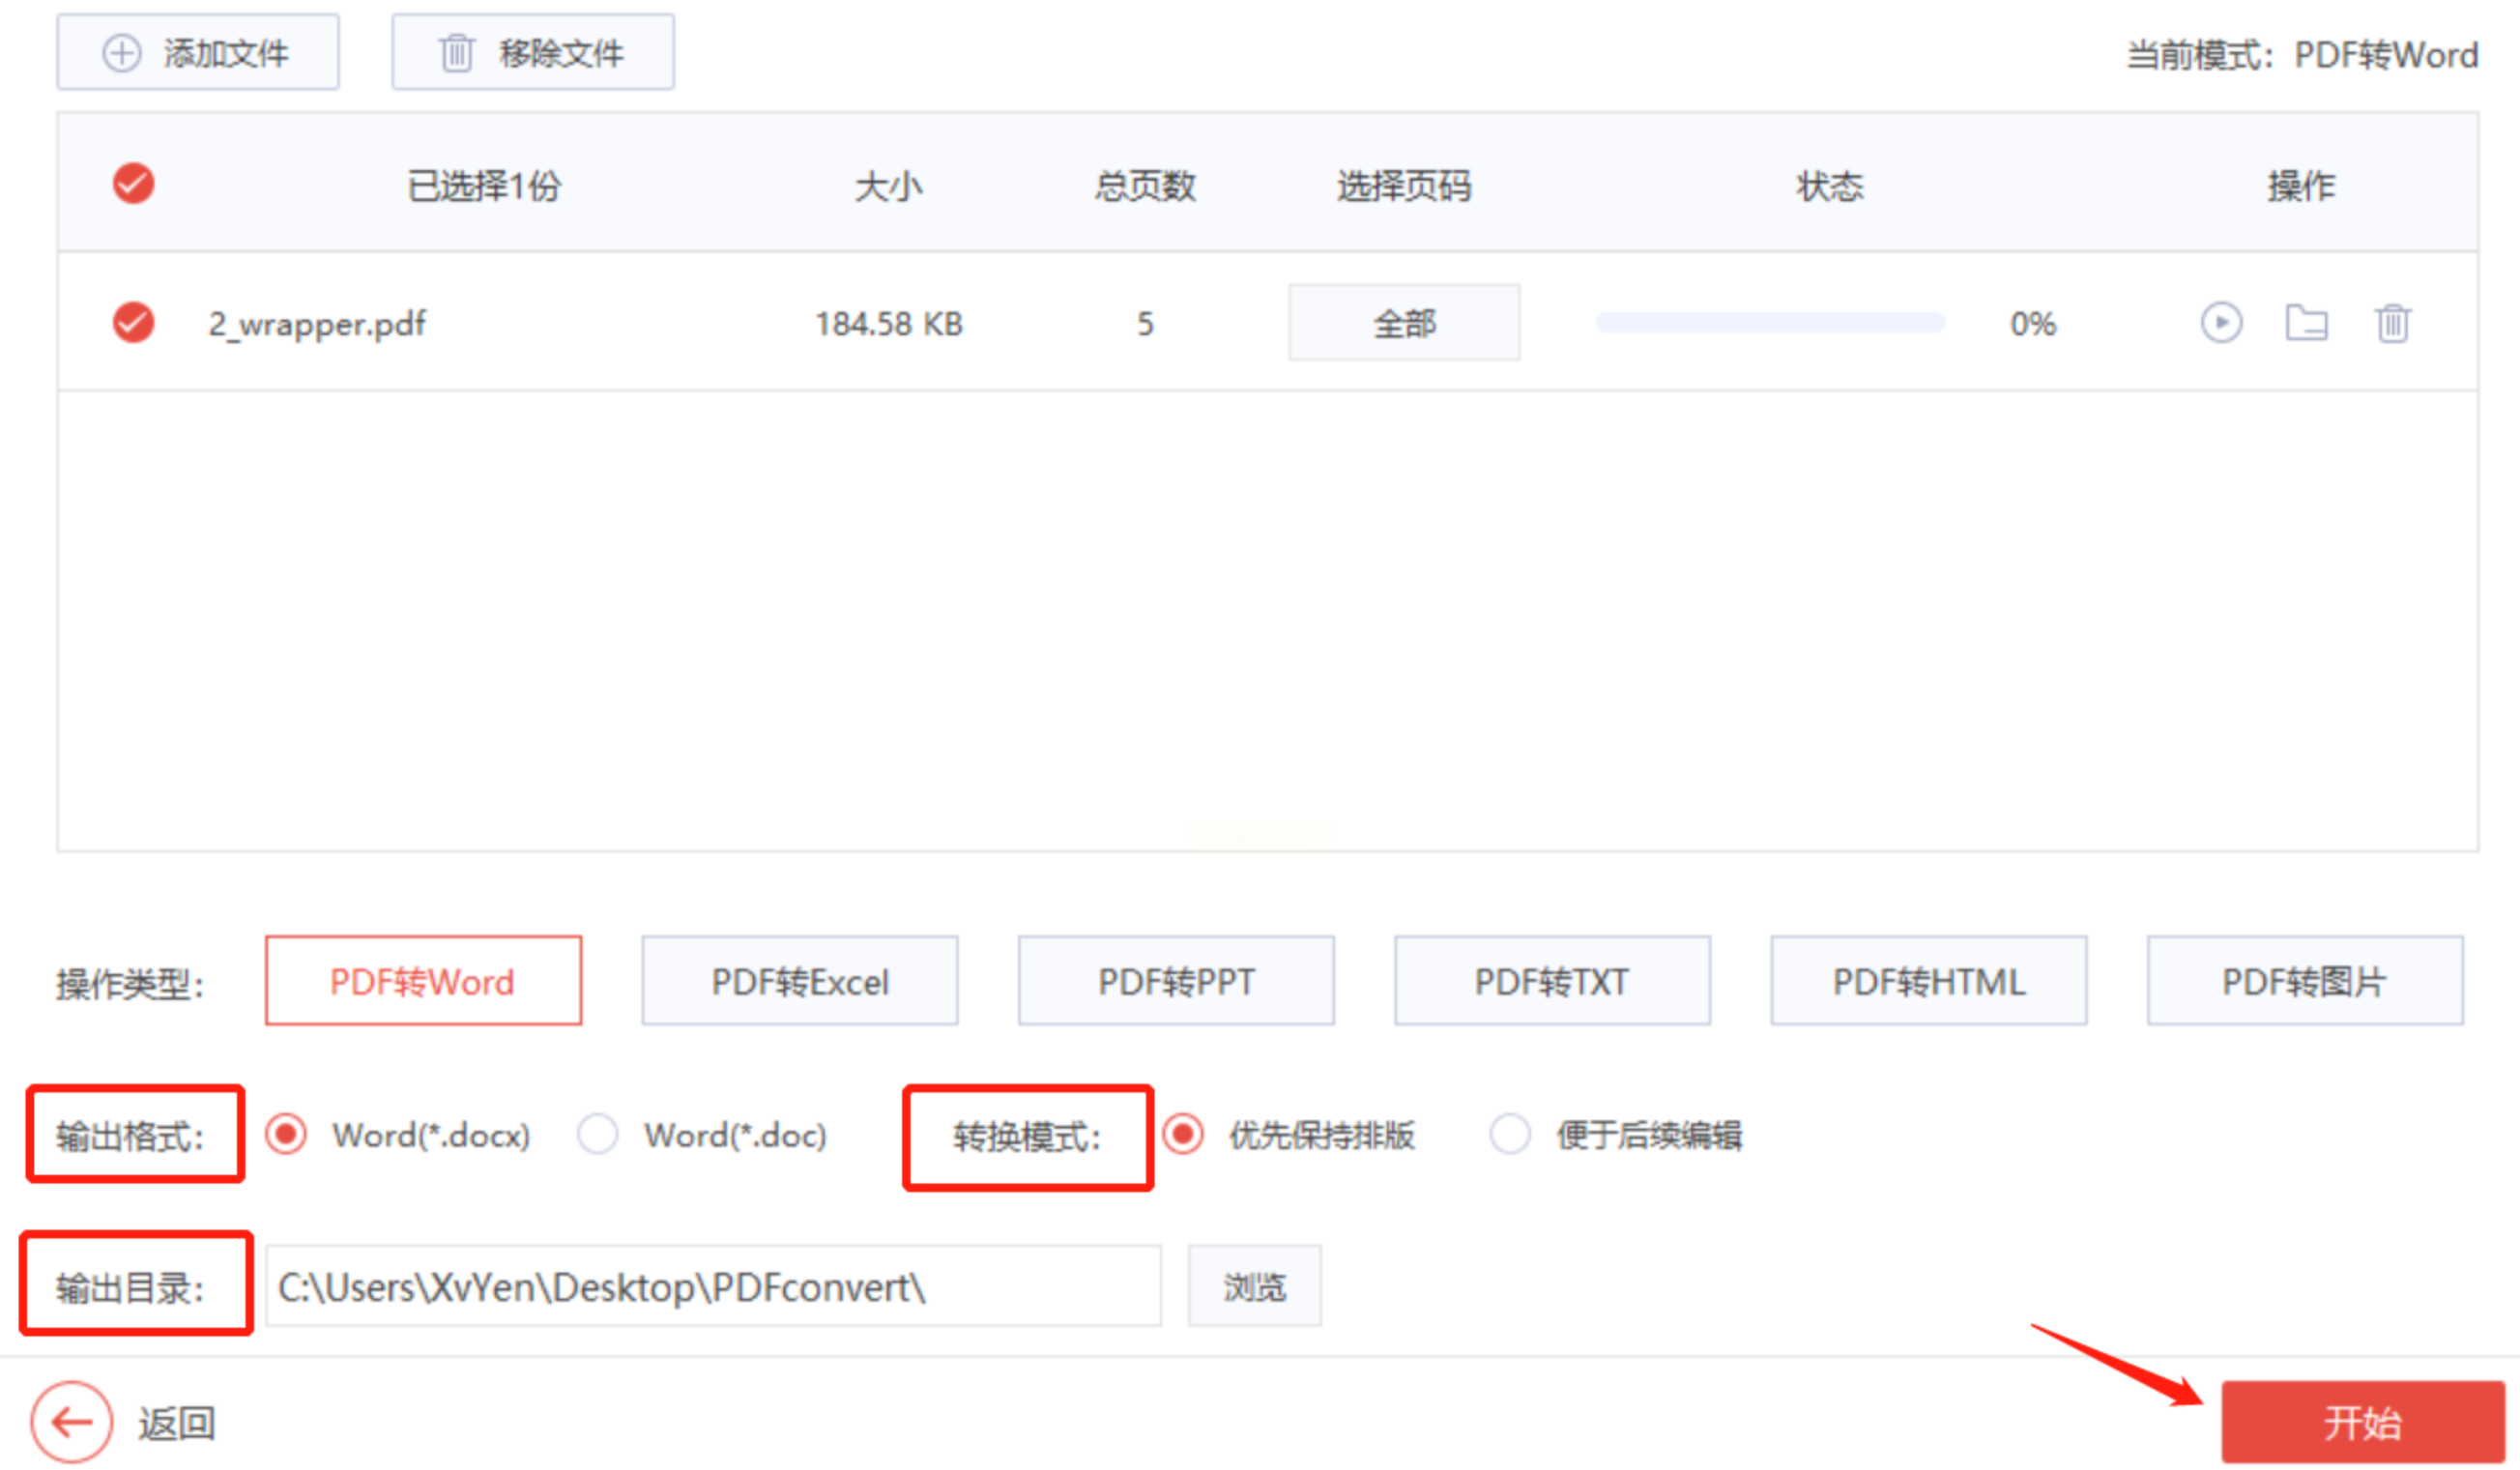Select the PDF转Word operation type

pyautogui.click(x=423, y=981)
